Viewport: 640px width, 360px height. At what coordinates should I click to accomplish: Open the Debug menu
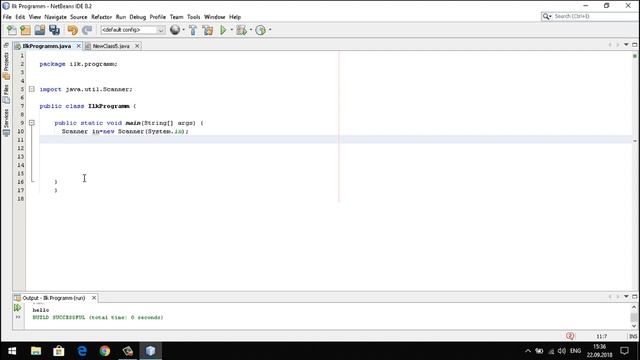point(138,17)
